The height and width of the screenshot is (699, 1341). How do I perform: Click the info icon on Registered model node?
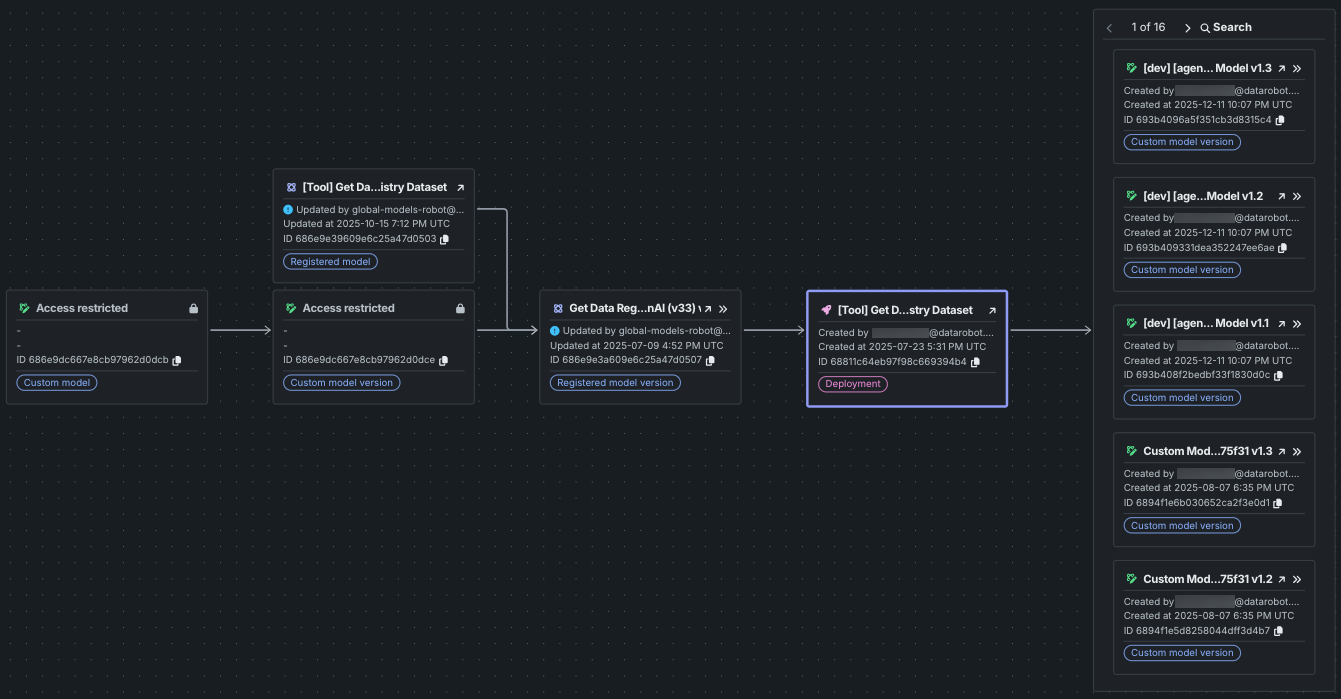pos(288,210)
